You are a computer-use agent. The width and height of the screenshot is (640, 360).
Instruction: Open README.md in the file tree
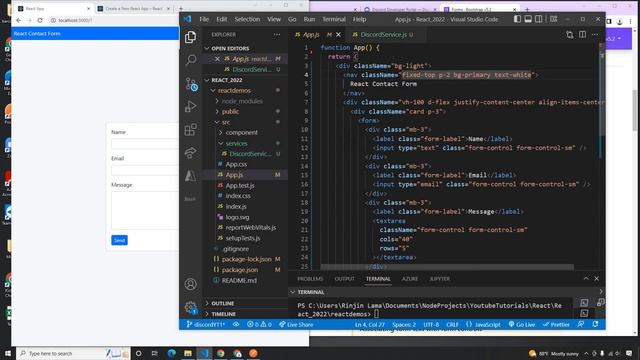(239, 280)
